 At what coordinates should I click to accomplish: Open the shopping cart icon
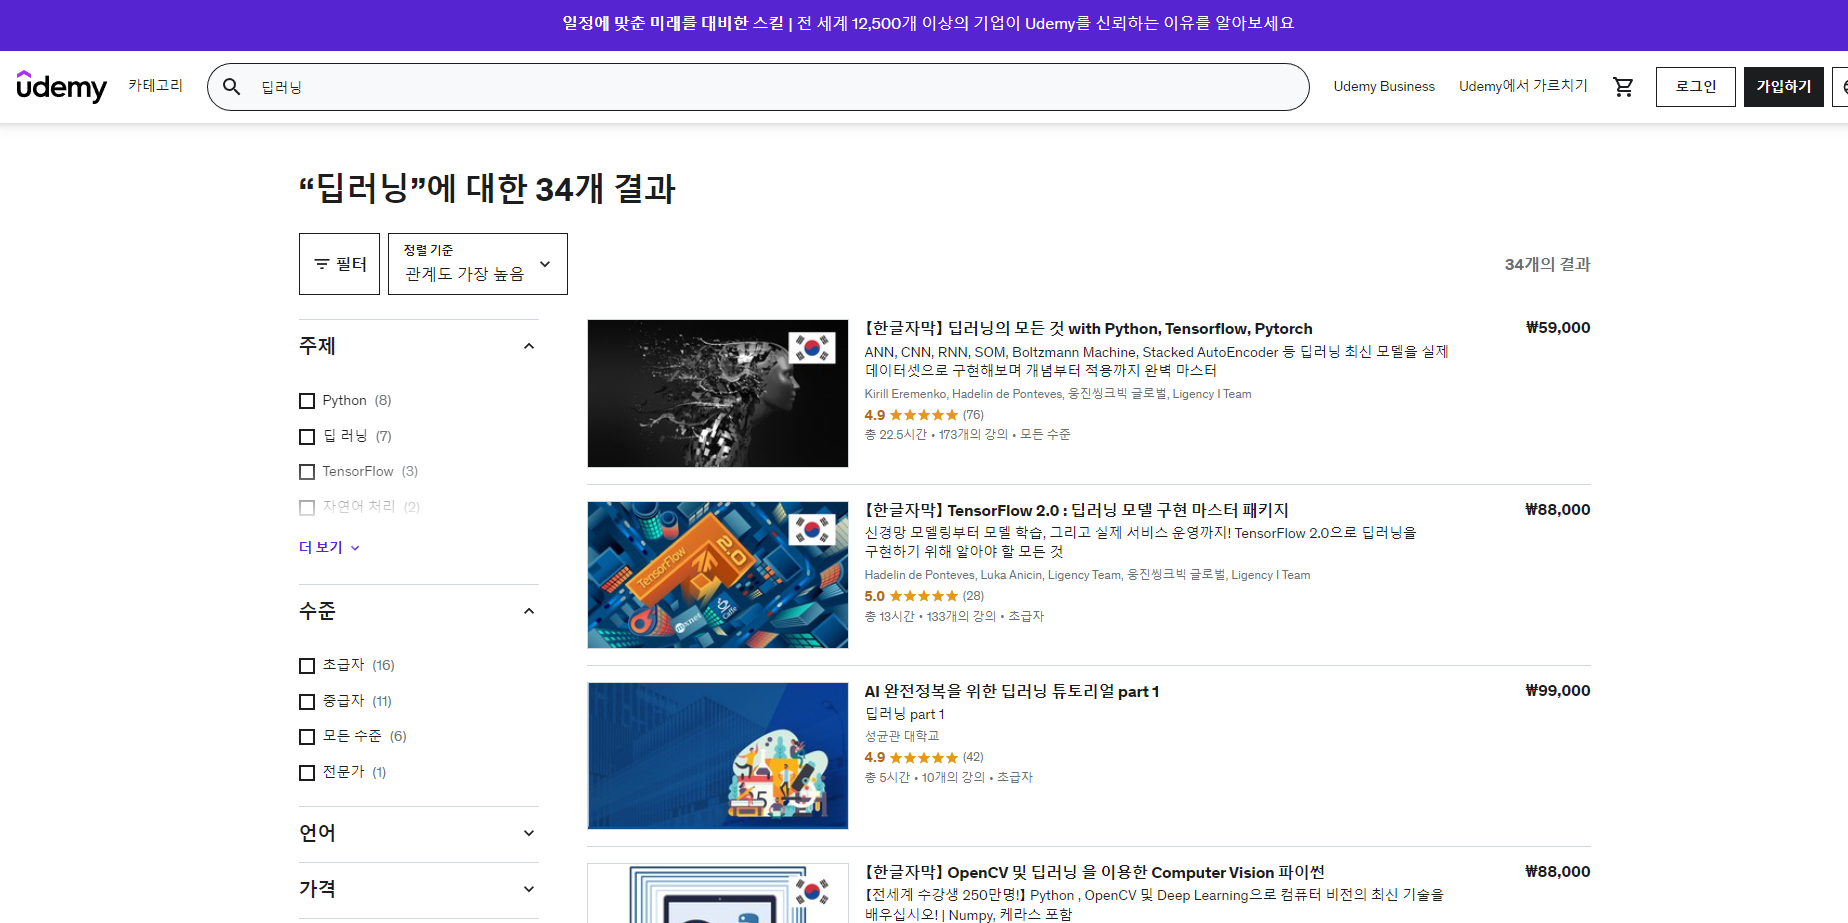click(x=1623, y=87)
